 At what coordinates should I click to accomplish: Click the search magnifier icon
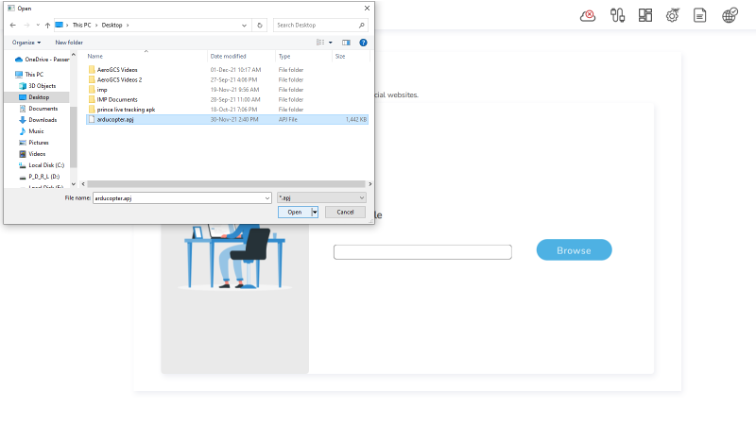pyautogui.click(x=362, y=25)
